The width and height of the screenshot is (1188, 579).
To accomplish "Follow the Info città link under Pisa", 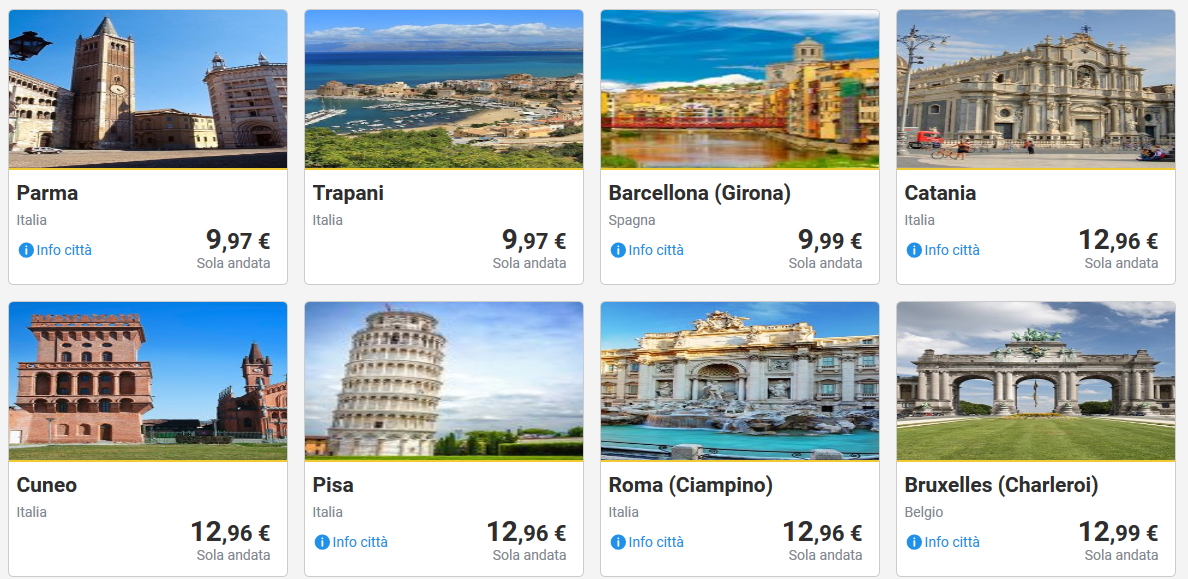I will [x=360, y=542].
